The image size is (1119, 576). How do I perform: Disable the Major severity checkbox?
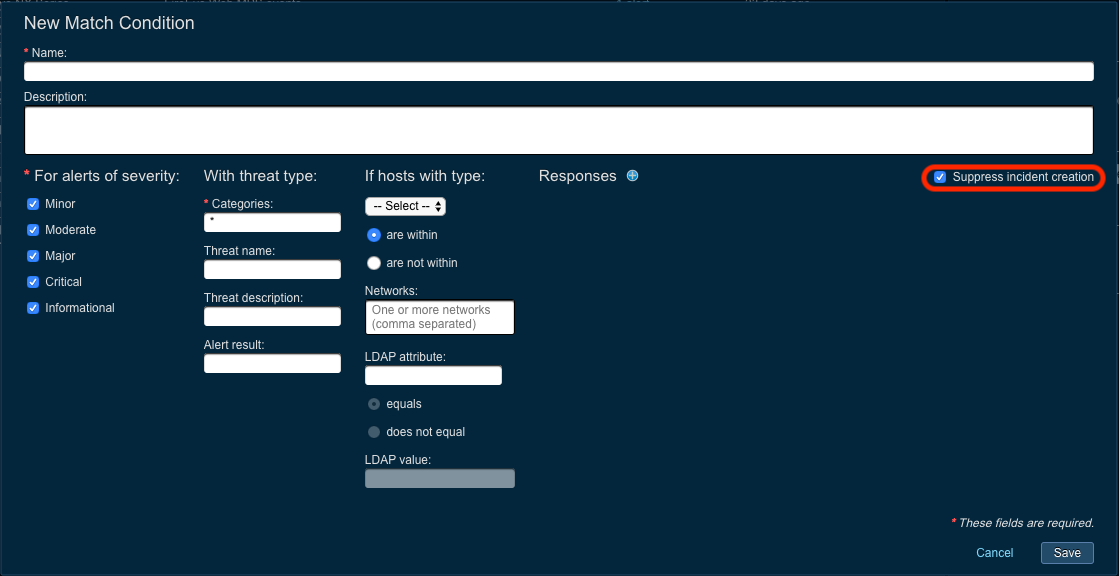point(33,256)
